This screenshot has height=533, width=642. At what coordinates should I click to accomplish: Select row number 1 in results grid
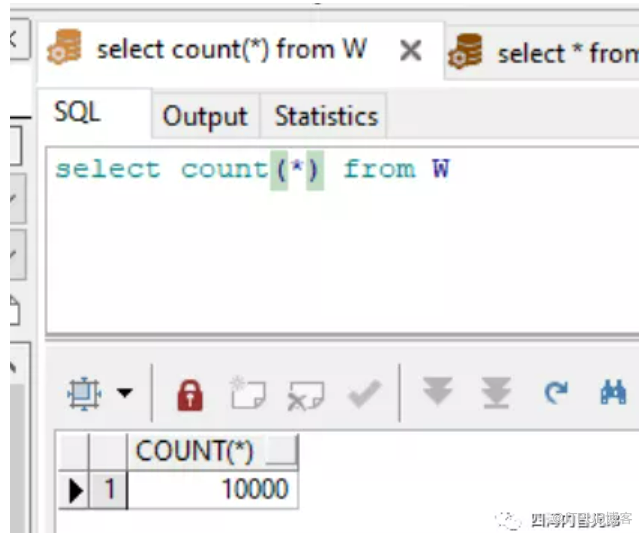tap(108, 489)
